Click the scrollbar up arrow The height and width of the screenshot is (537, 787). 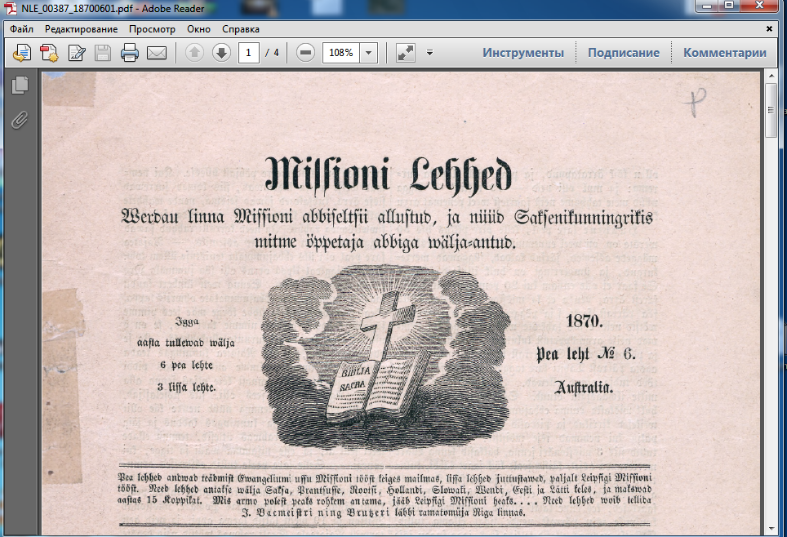click(x=771, y=76)
